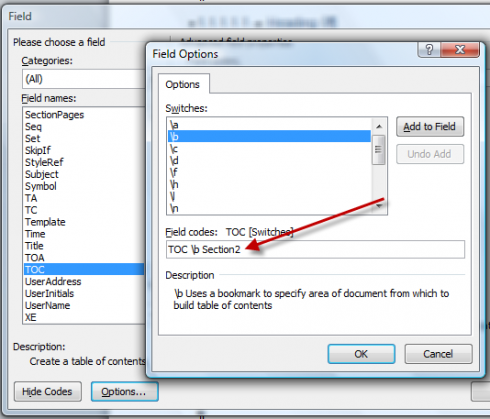This screenshot has height=419, width=490.
Task: Select the \d switch in list
Action: [x=269, y=161]
